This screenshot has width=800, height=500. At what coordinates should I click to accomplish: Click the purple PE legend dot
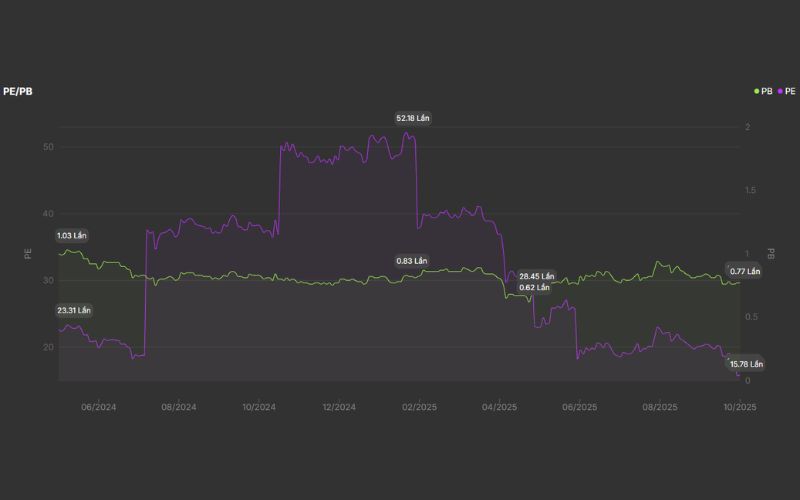point(779,91)
